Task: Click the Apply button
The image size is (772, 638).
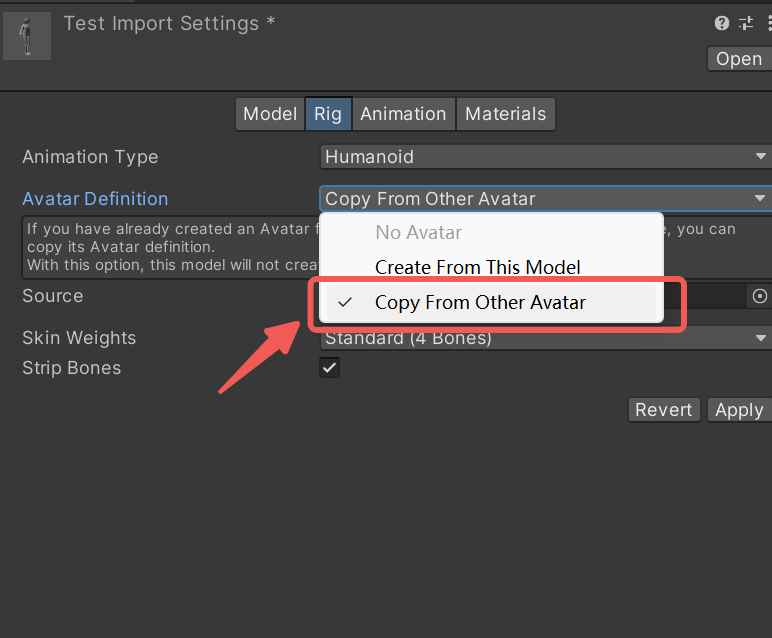Action: tap(740, 410)
